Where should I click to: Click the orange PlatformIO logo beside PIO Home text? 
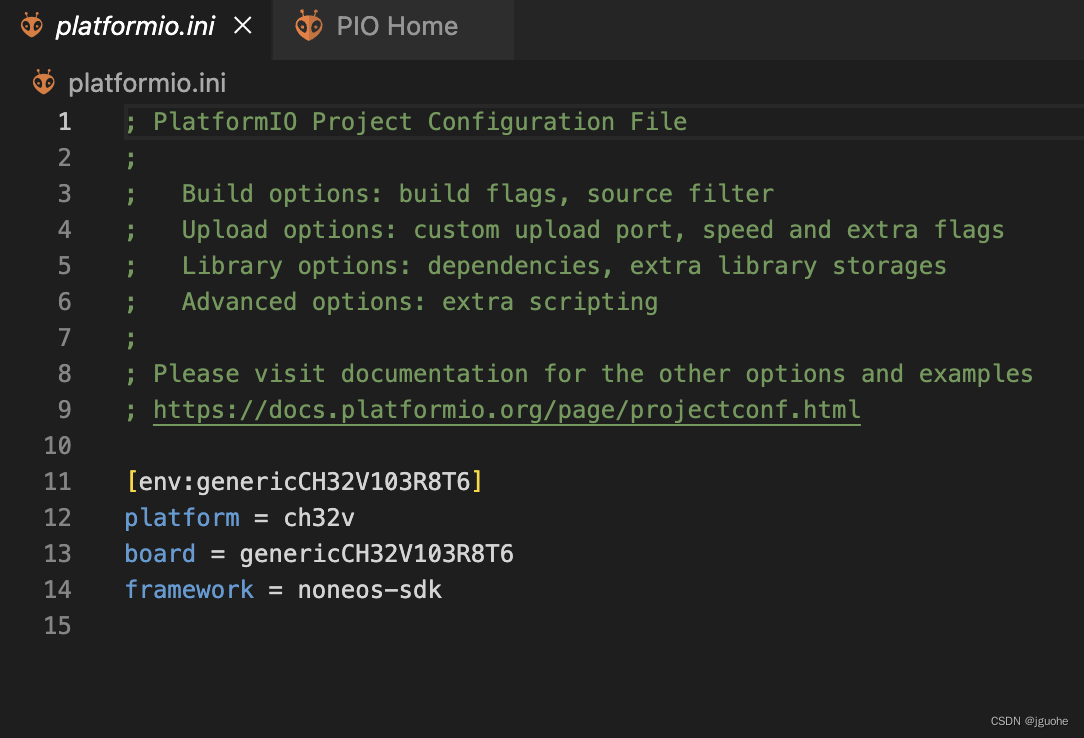coord(308,25)
